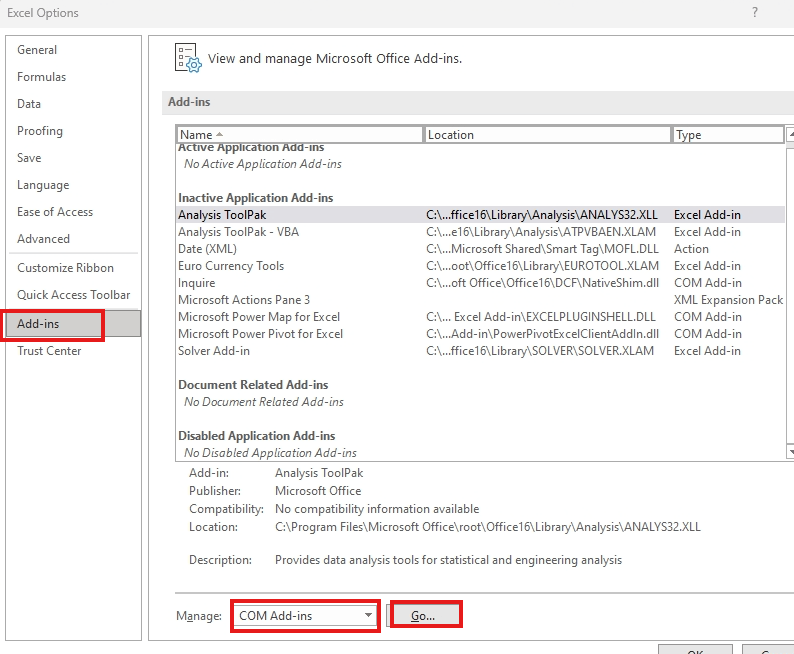Select the Solver Add-in row
Image resolution: width=794 pixels, height=654 pixels.
480,351
